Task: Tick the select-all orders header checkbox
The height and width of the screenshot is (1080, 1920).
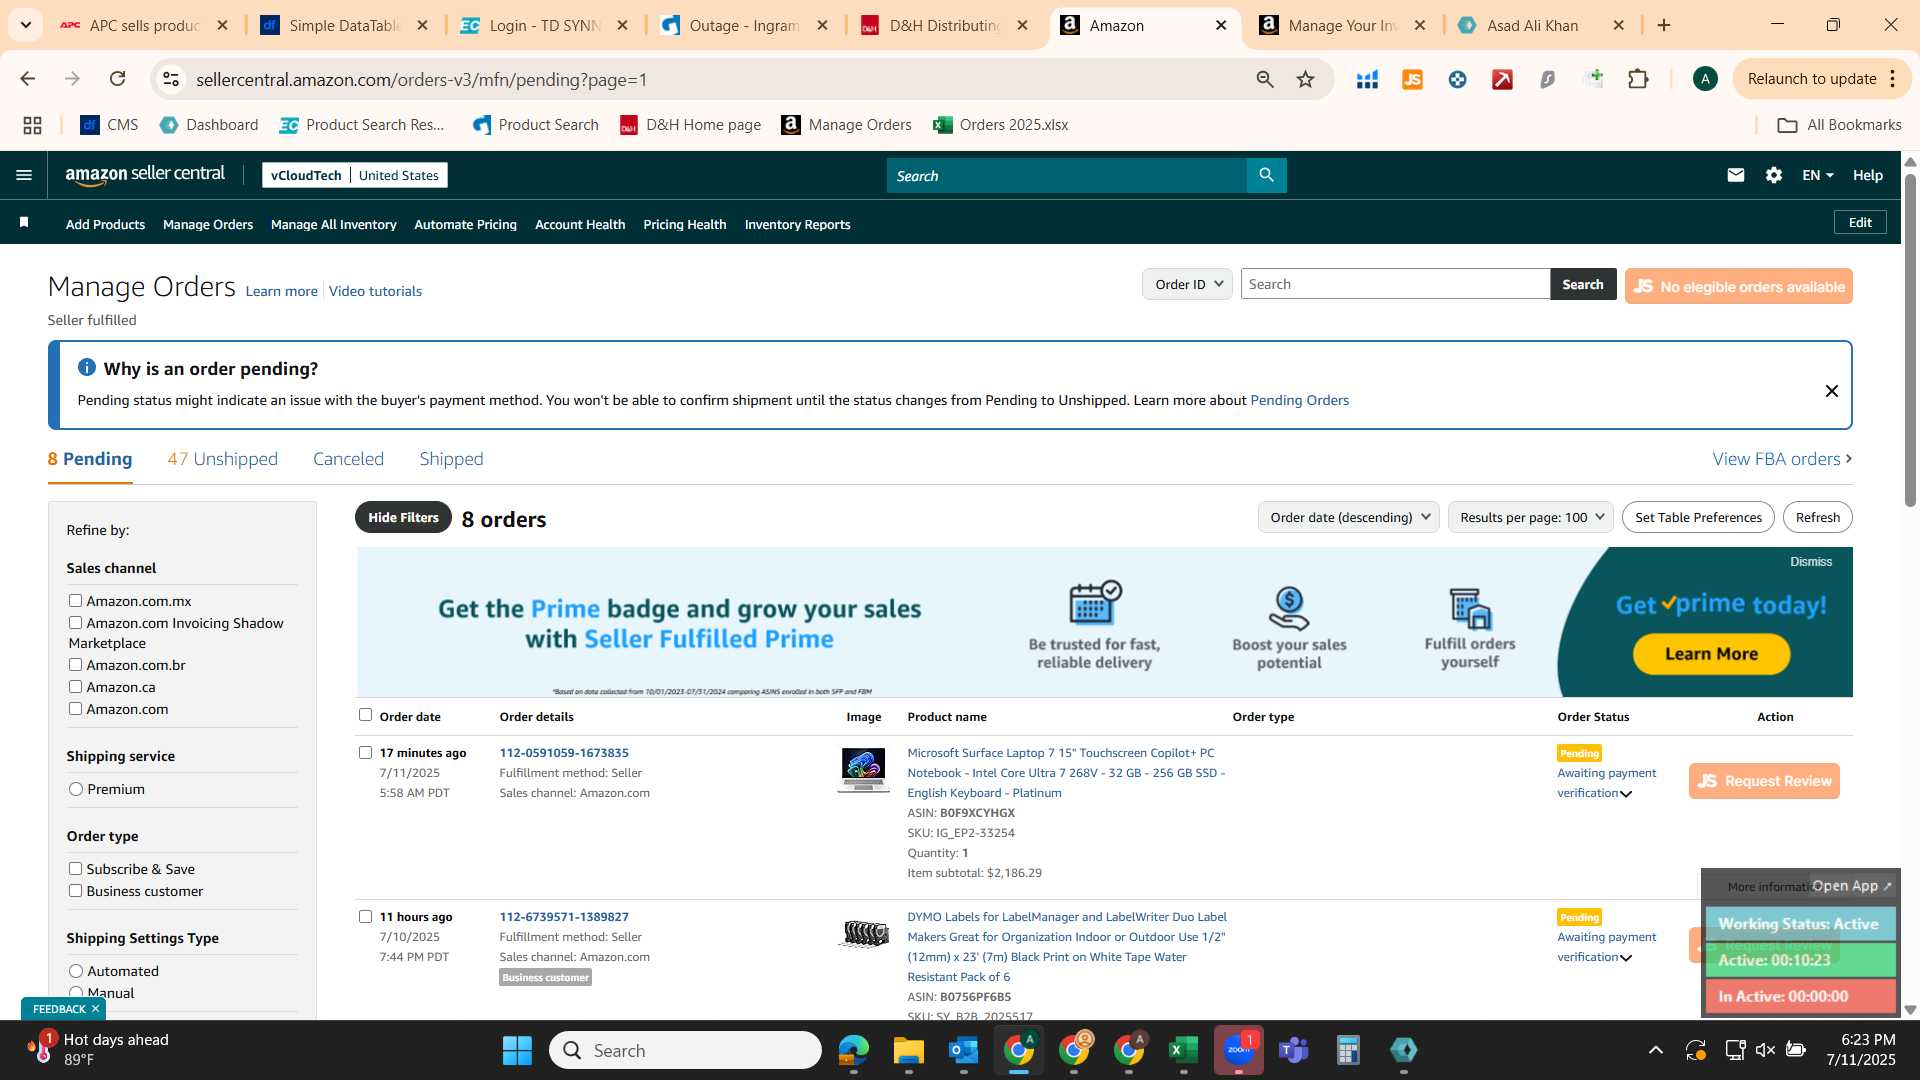Action: point(365,714)
